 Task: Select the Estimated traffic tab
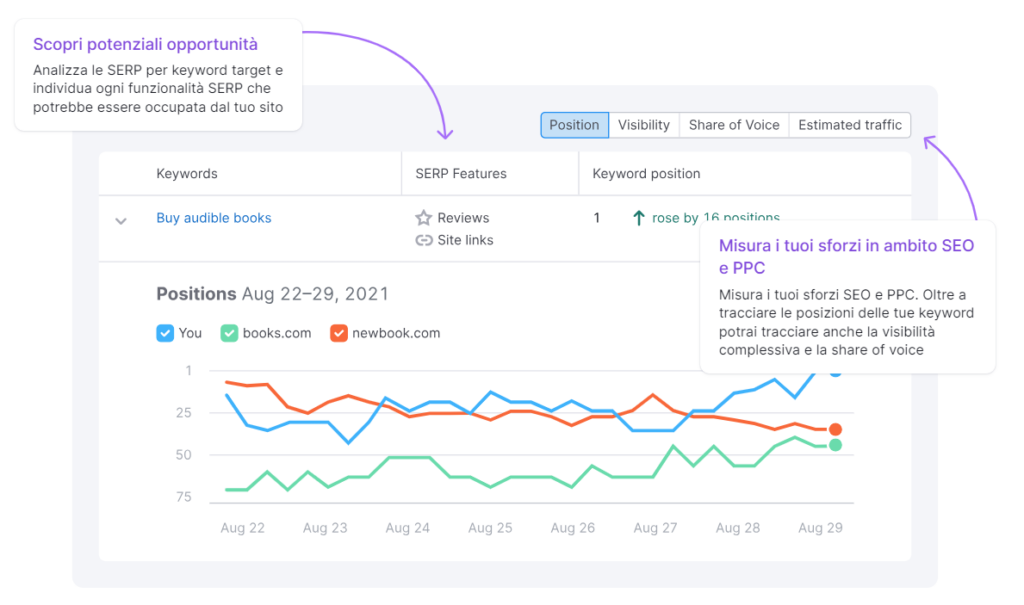coord(849,124)
